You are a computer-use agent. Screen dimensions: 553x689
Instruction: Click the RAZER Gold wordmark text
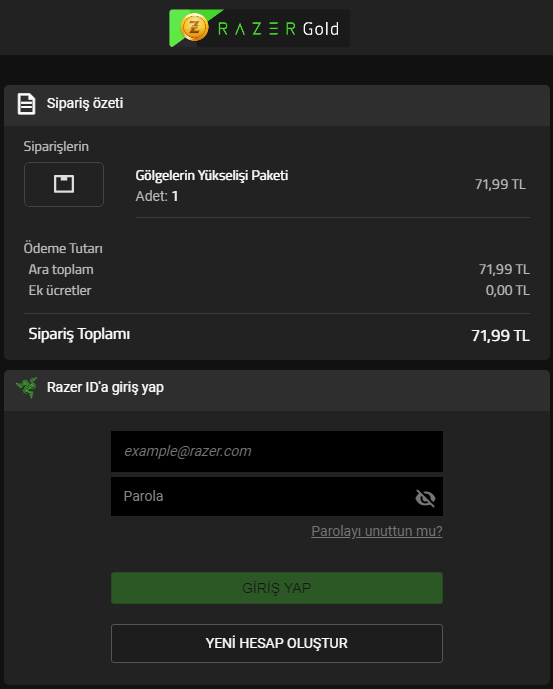[278, 29]
